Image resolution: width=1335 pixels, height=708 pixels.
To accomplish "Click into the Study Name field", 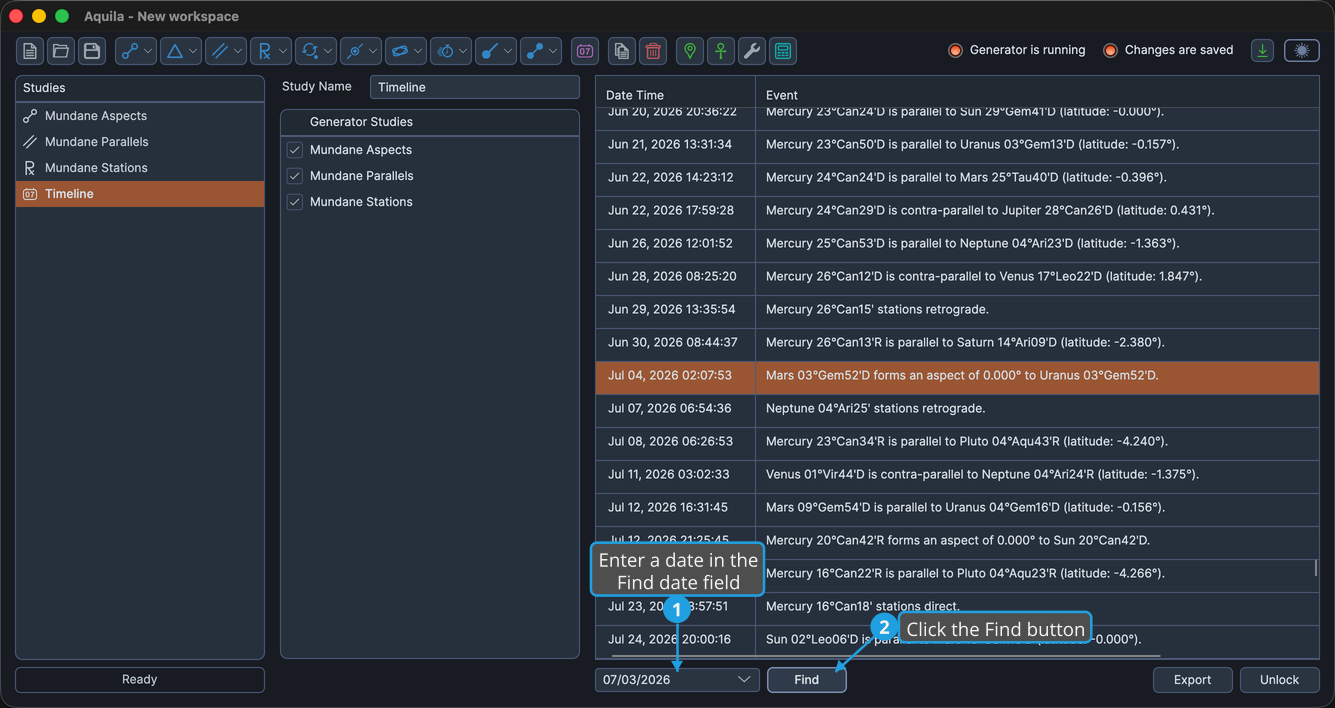I will click(x=475, y=87).
